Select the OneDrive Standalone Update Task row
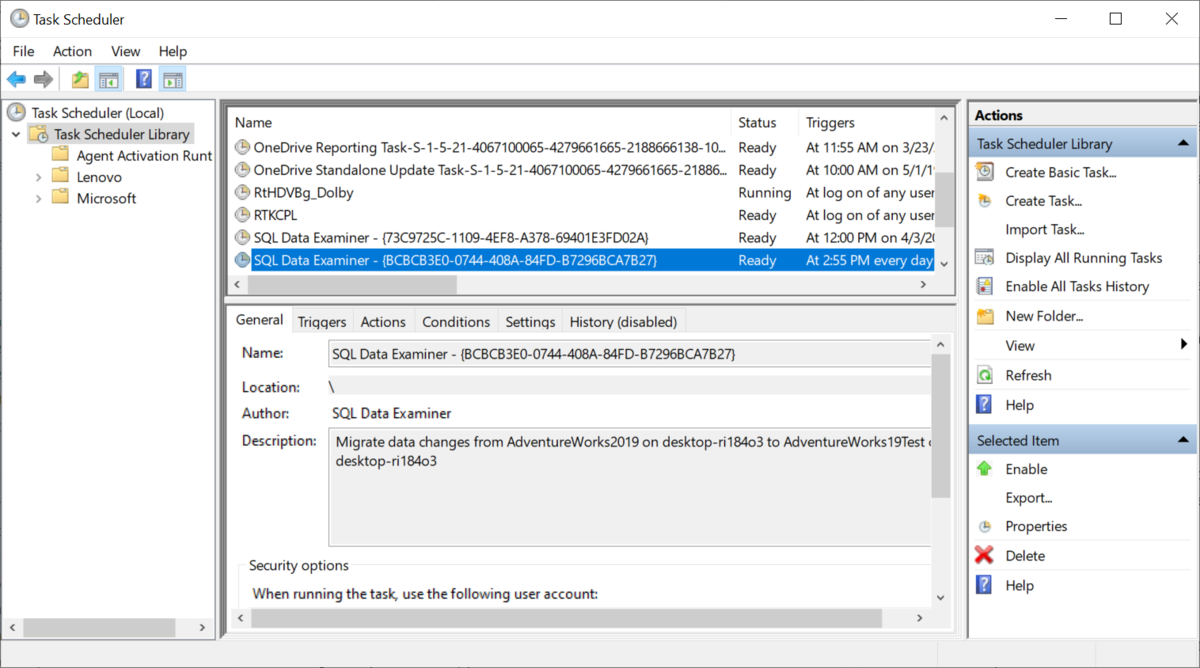Viewport: 1200px width, 668px height. pos(583,170)
